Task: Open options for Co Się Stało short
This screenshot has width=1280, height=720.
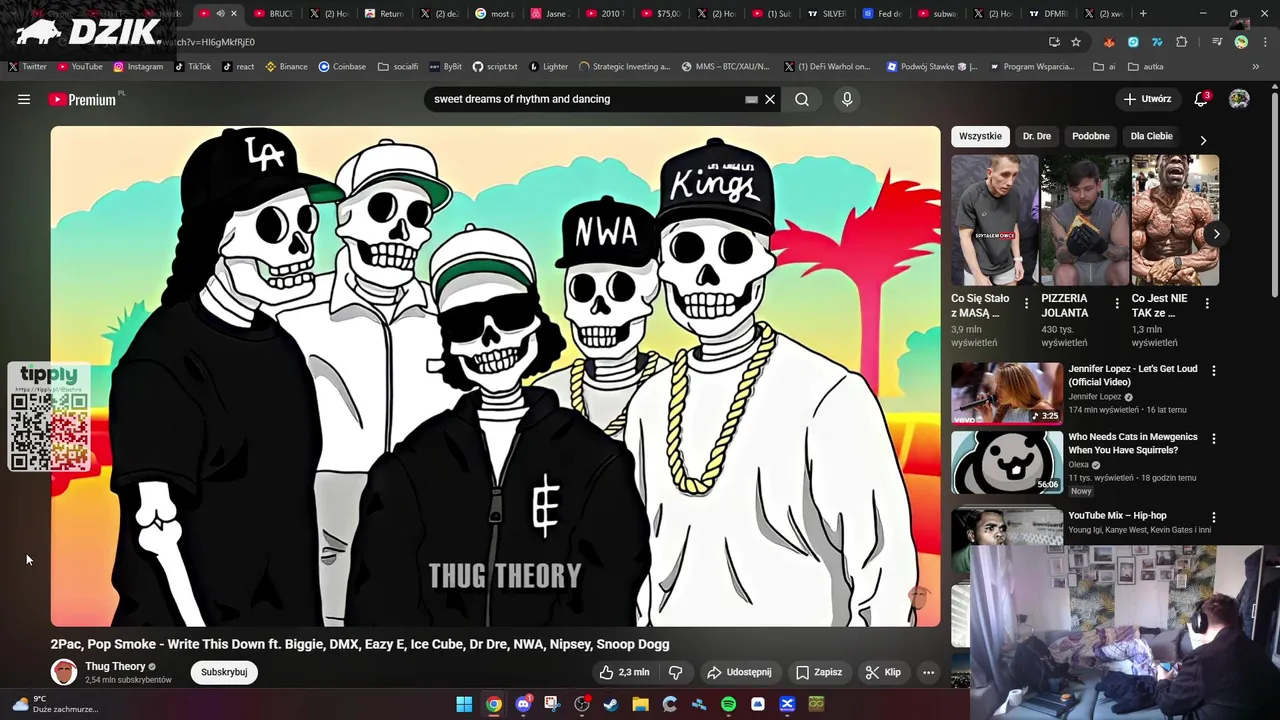Action: click(x=1026, y=303)
